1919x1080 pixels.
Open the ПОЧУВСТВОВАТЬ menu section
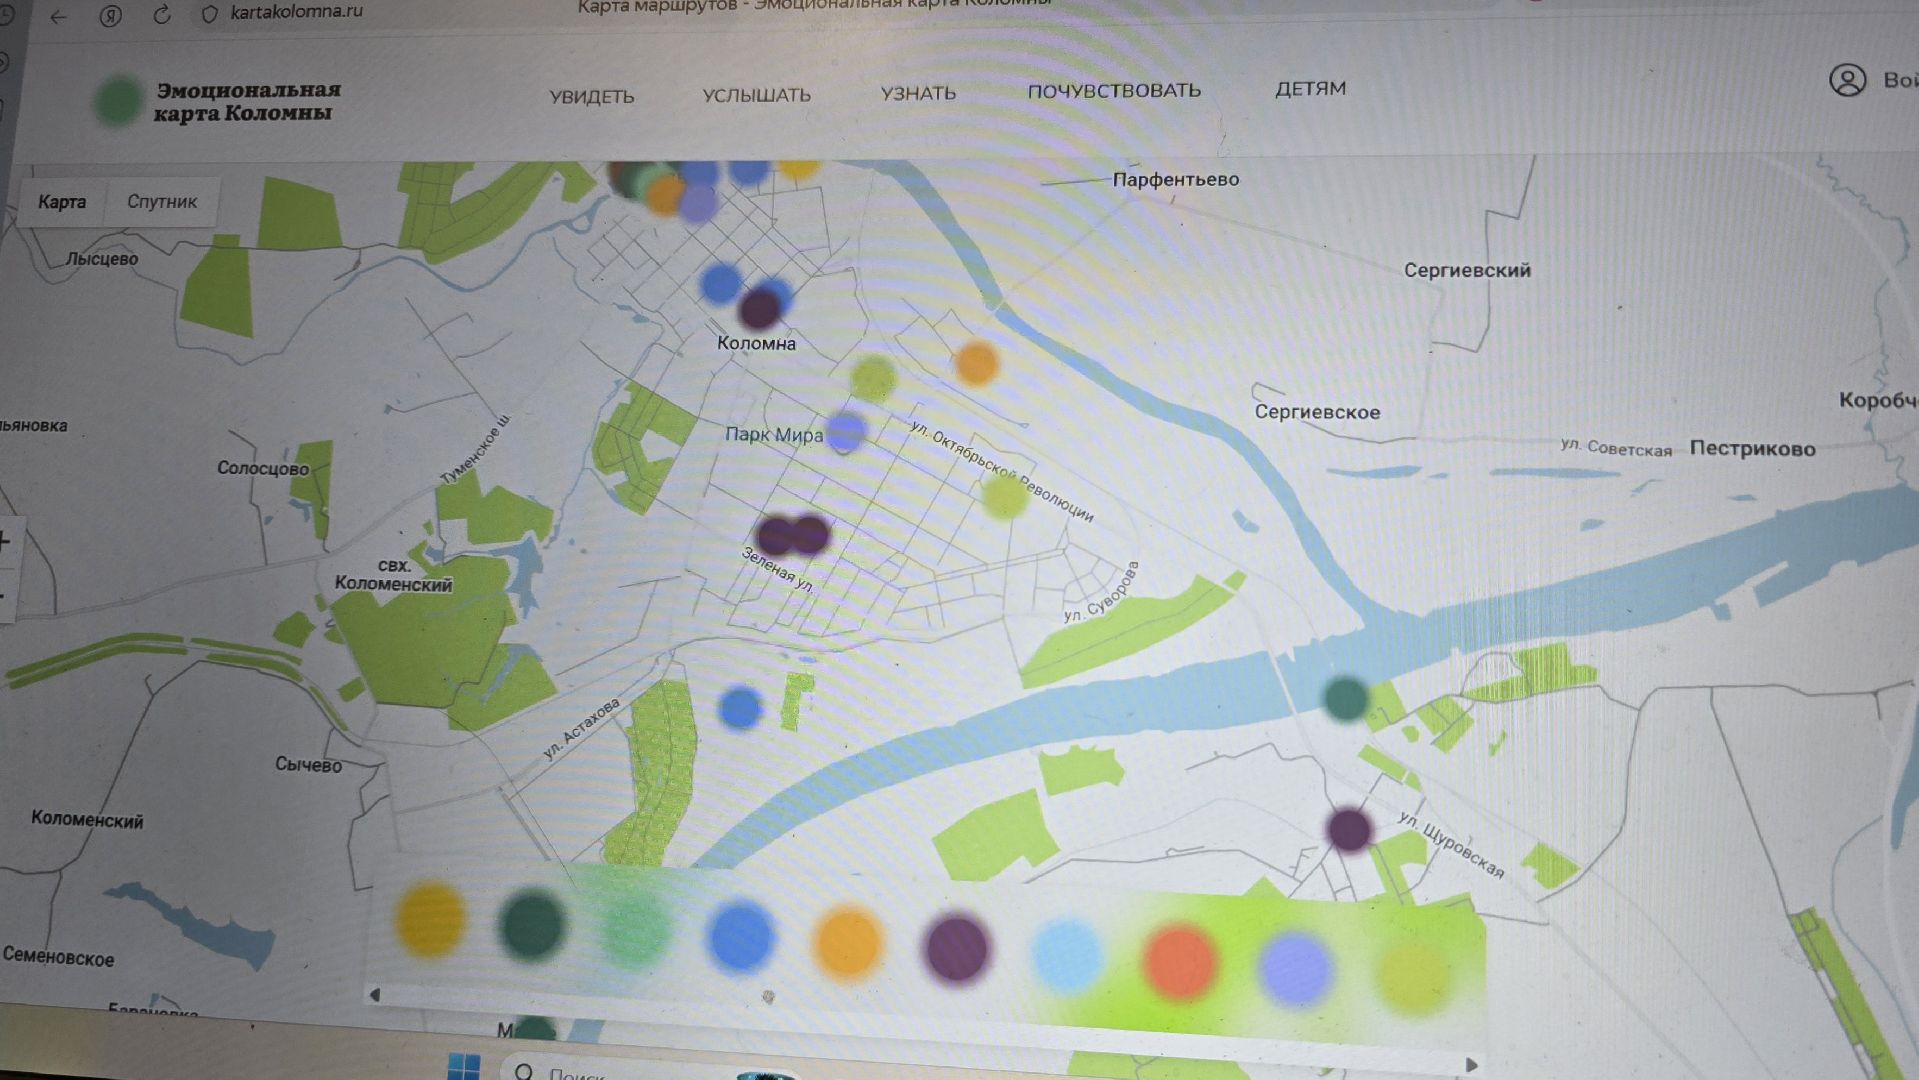tap(1113, 91)
